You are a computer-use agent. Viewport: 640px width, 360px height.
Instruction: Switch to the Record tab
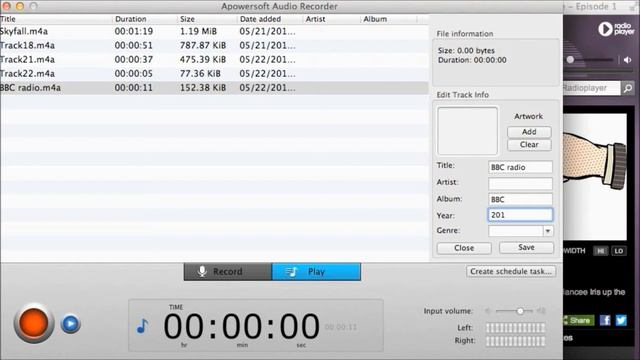pos(228,272)
